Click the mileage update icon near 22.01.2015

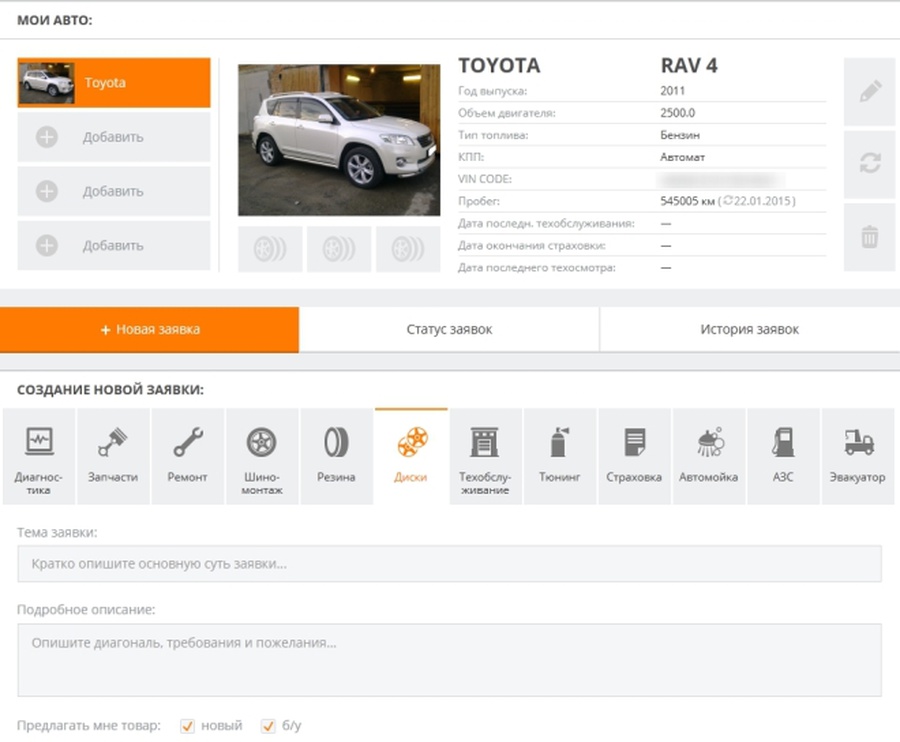pos(727,201)
